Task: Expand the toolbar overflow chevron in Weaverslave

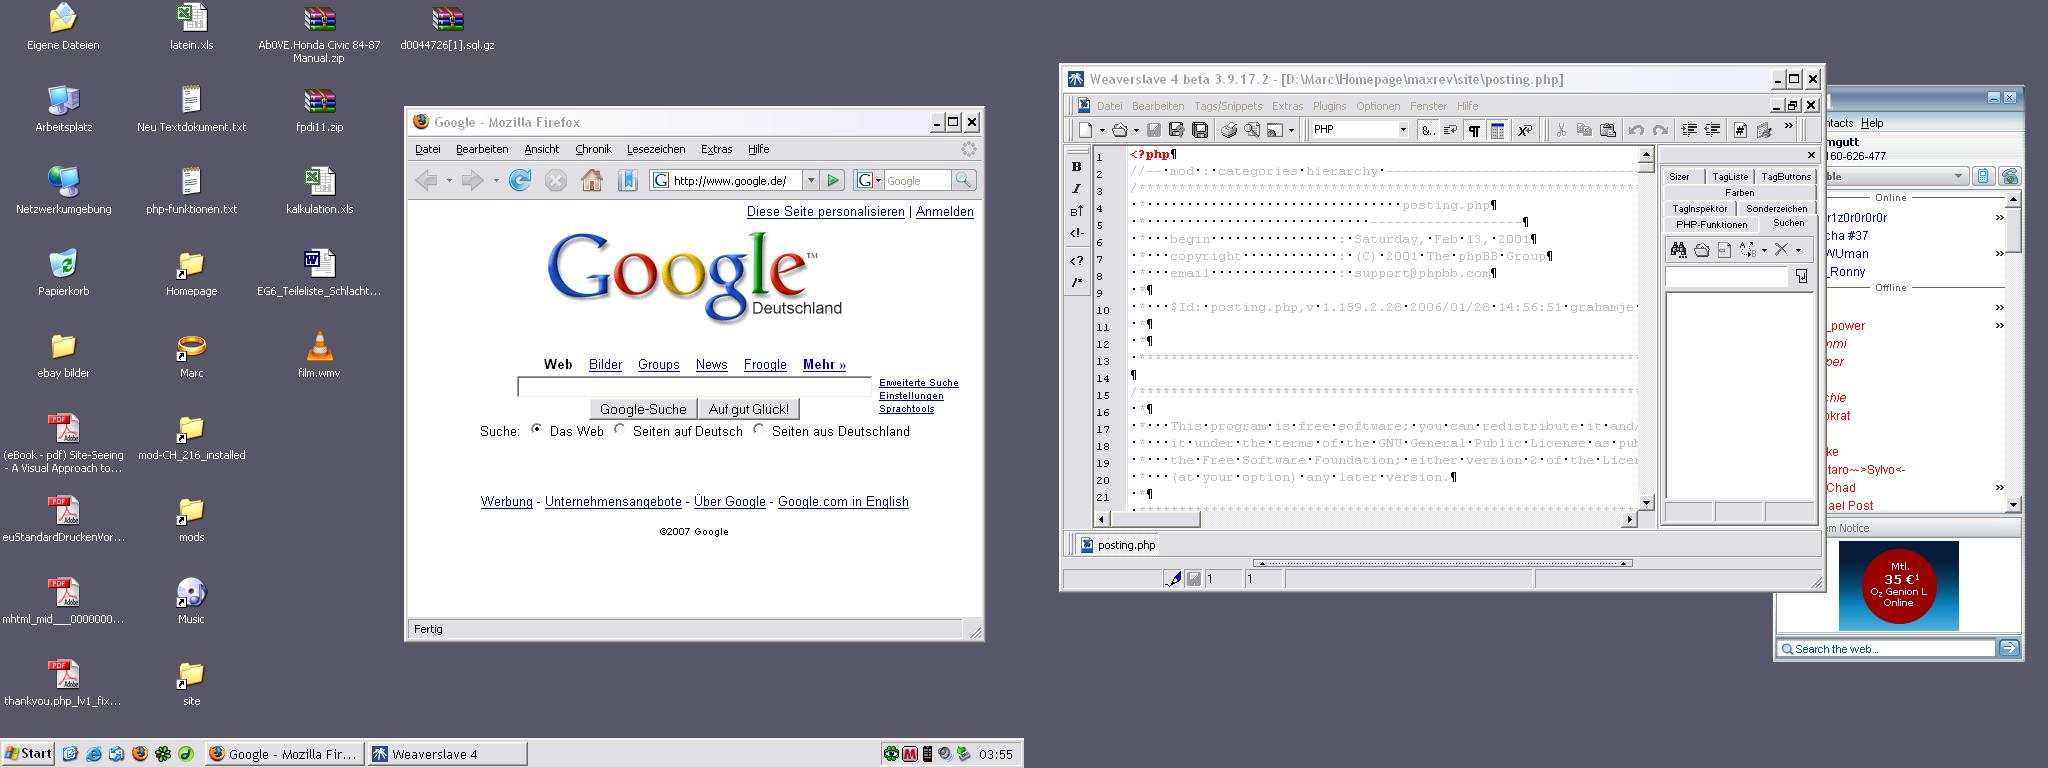Action: point(1788,125)
